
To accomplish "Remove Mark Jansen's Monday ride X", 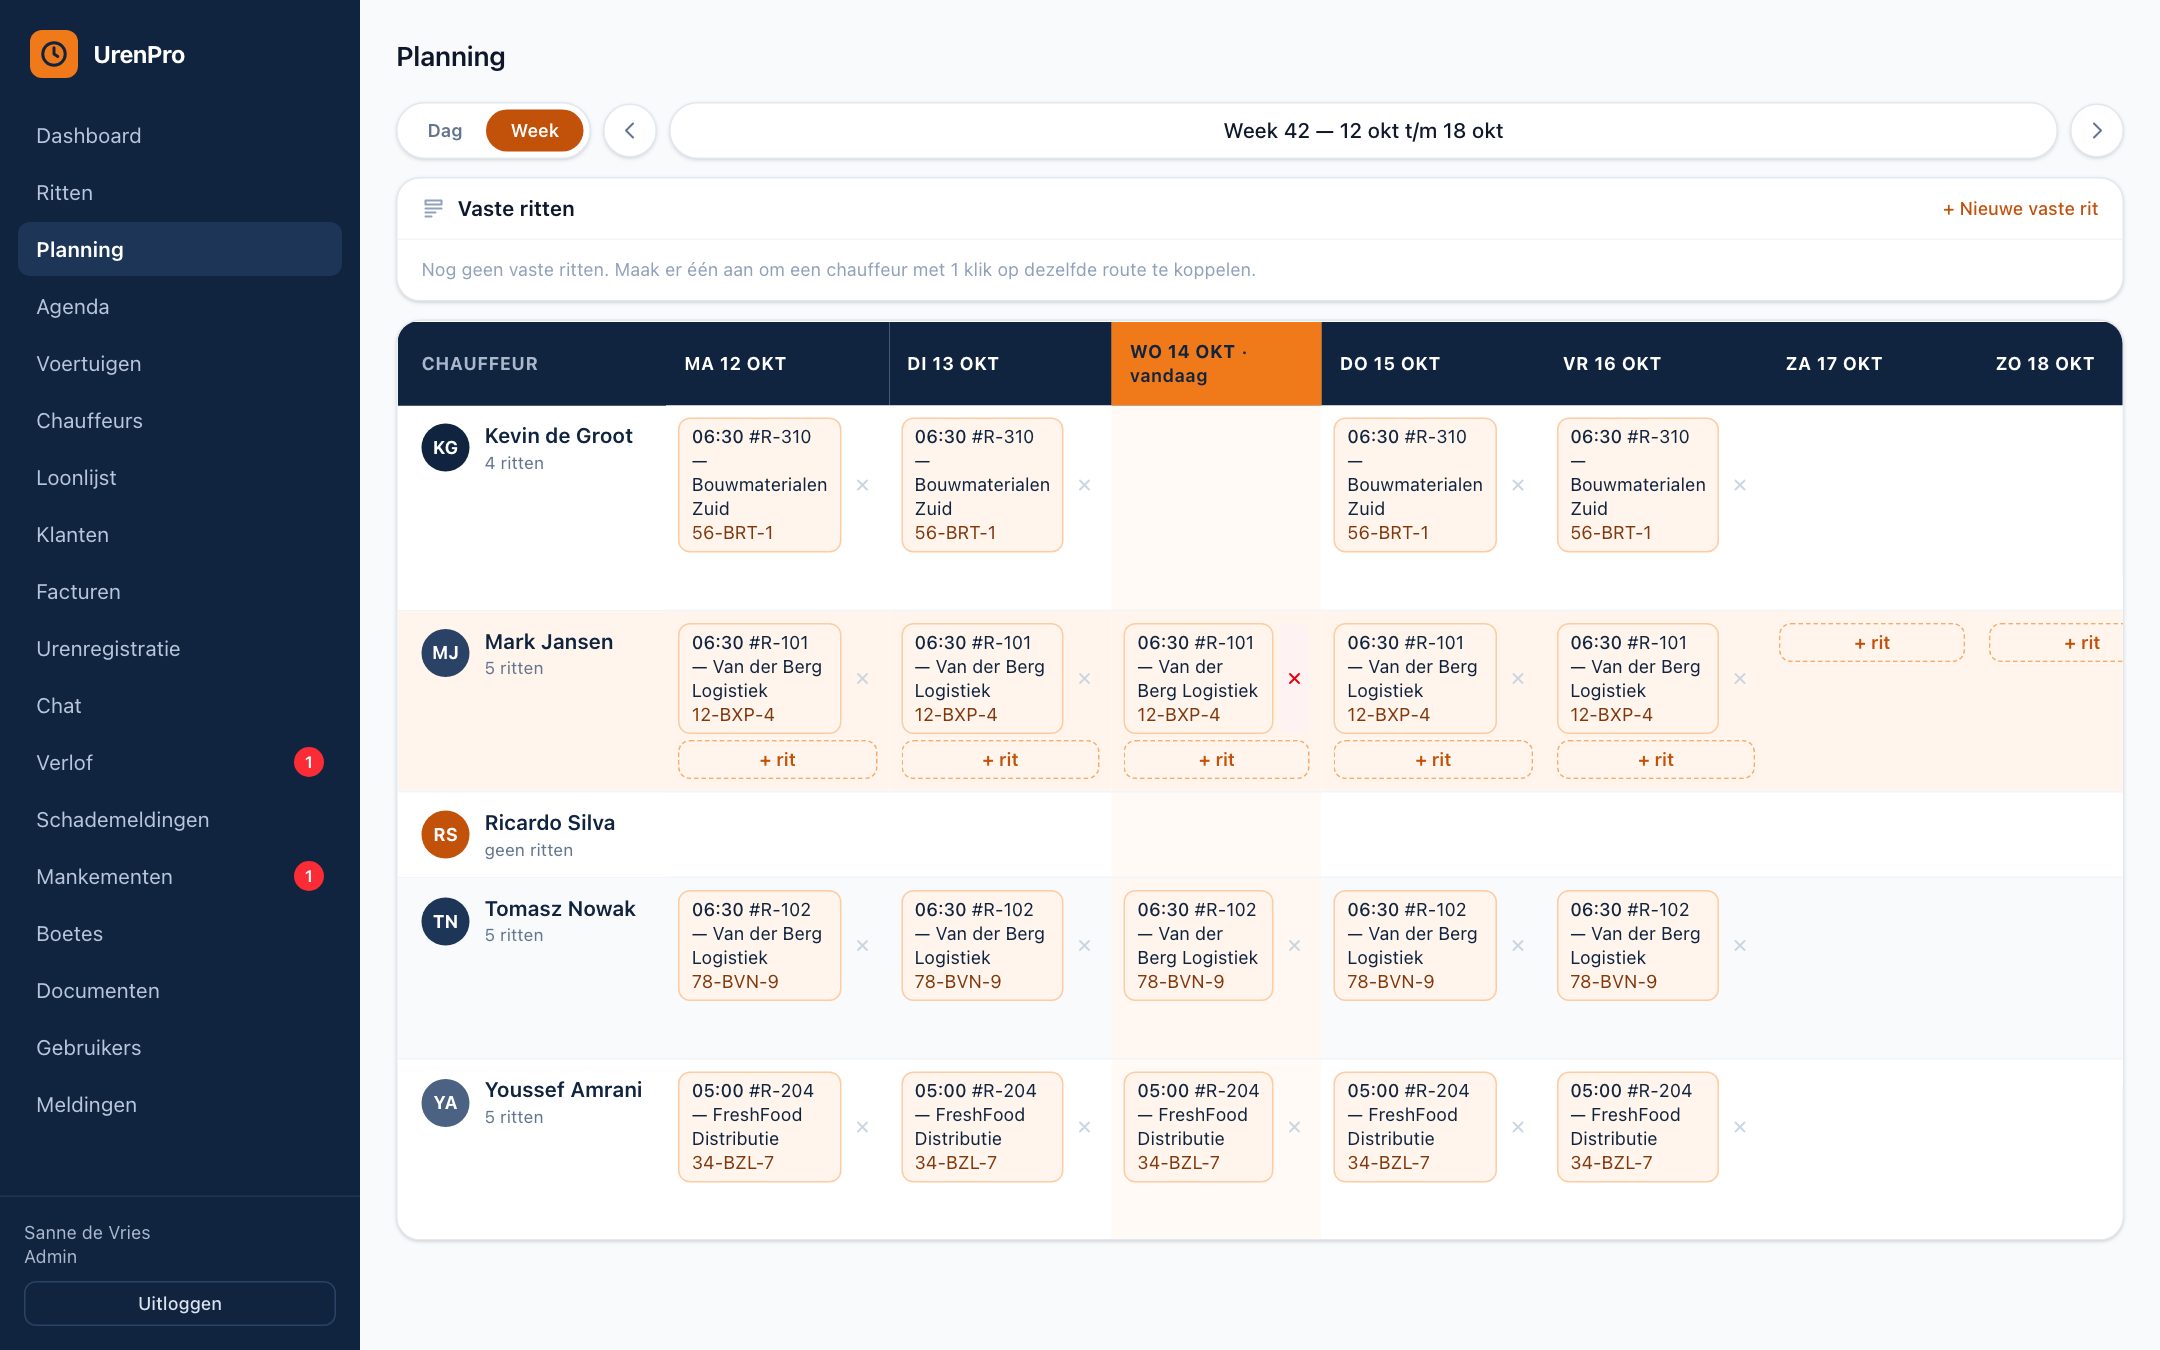I will [862, 679].
